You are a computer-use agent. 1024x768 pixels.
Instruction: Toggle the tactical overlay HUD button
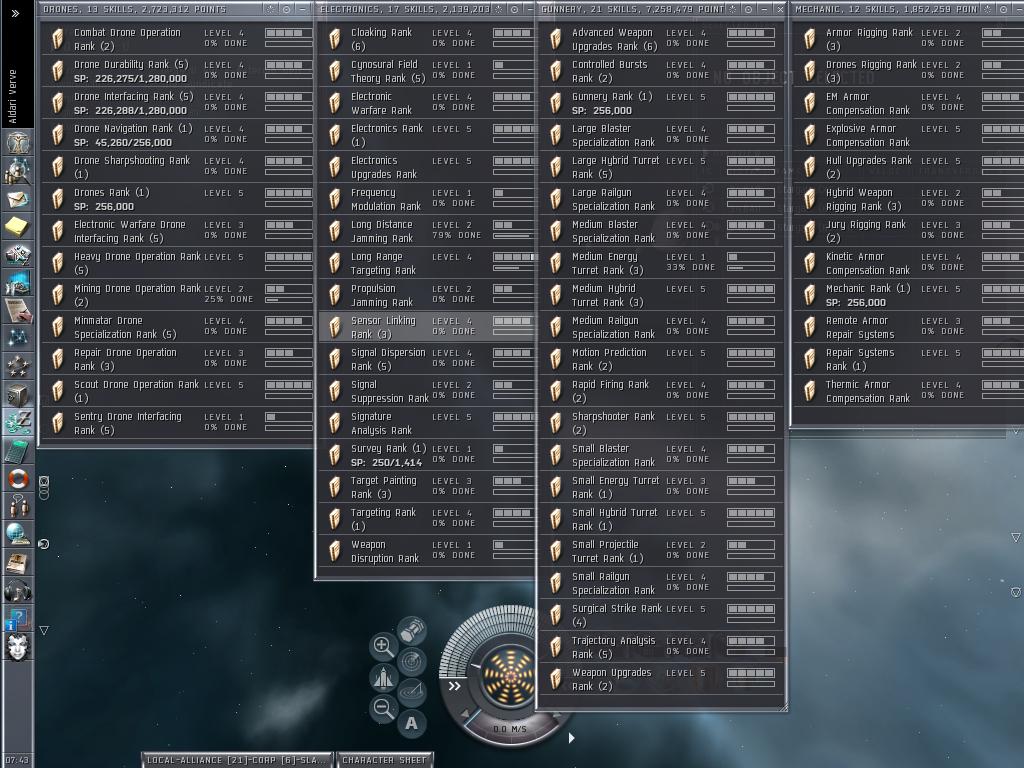(412, 692)
